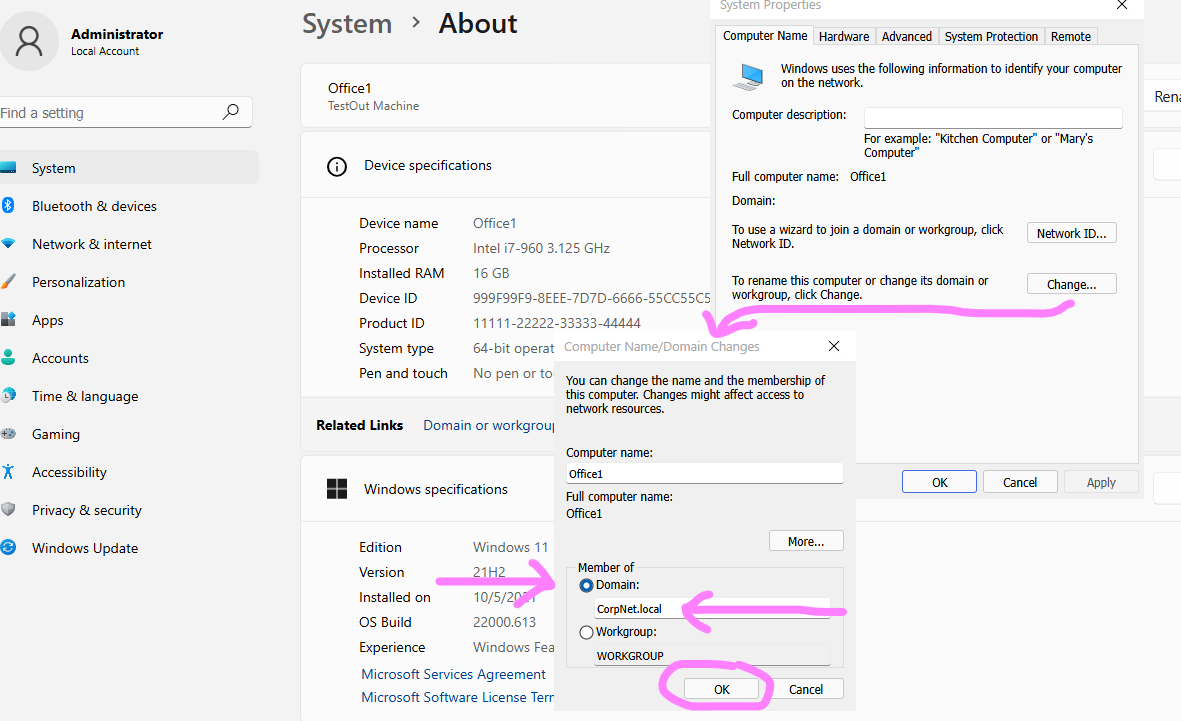The height and width of the screenshot is (721, 1181).
Task: Click the Windows logo beside Windows specifications
Action: 337,489
